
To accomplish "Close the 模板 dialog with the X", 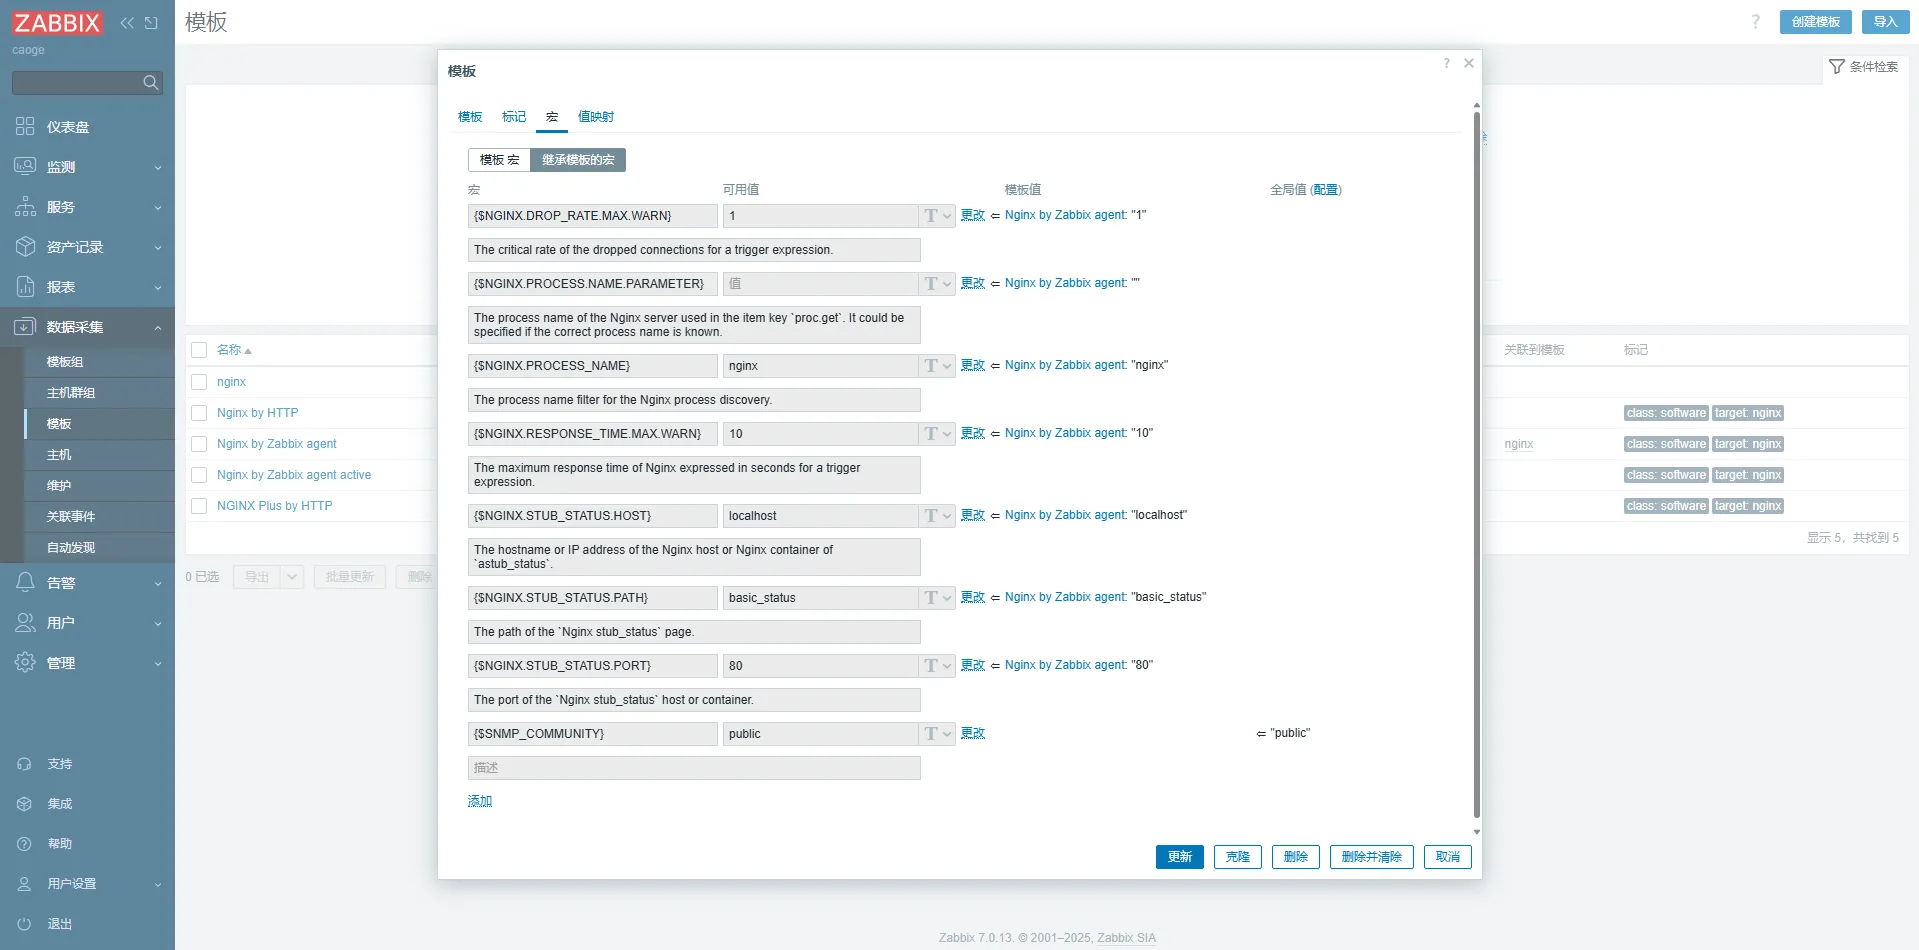I will pyautogui.click(x=1469, y=63).
